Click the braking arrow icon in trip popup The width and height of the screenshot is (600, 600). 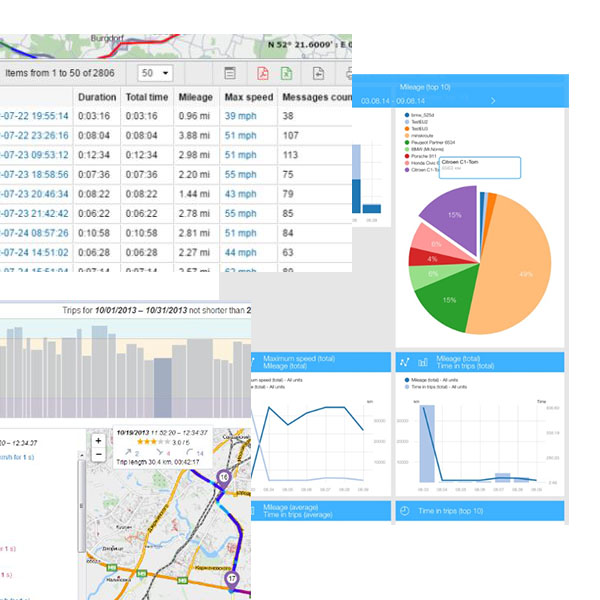159,452
